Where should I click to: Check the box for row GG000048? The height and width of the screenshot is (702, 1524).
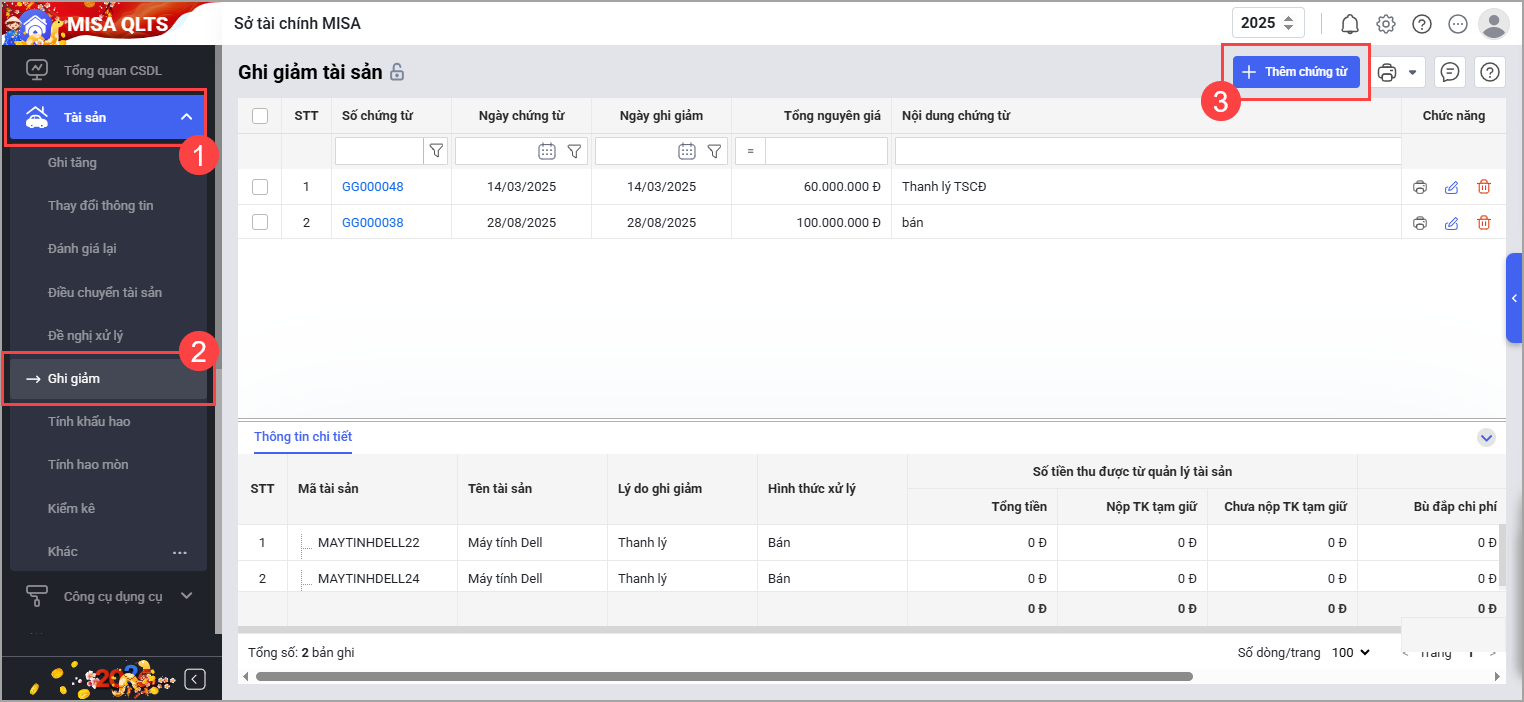tap(260, 187)
